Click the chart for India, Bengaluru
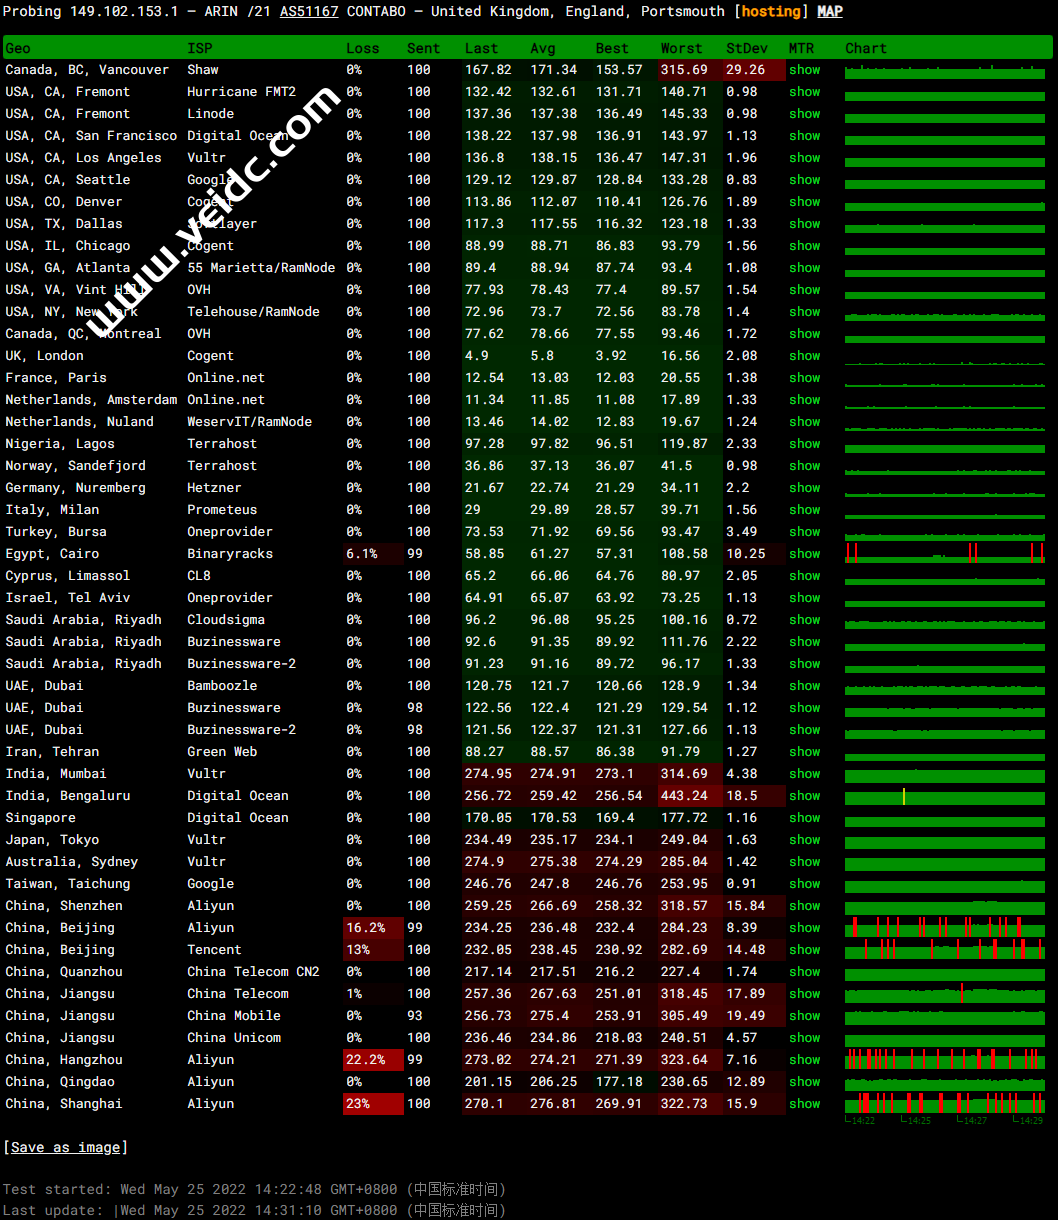Image resolution: width=1058 pixels, height=1220 pixels. [945, 796]
